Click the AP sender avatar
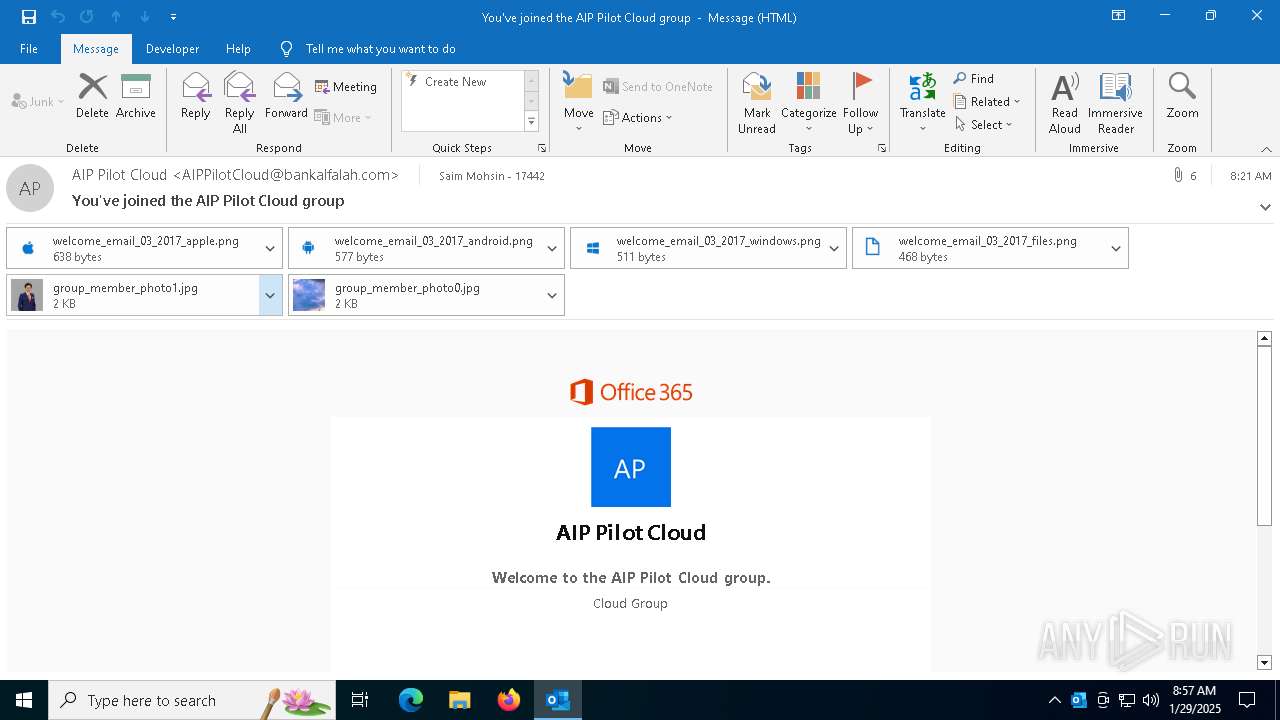 pyautogui.click(x=30, y=188)
